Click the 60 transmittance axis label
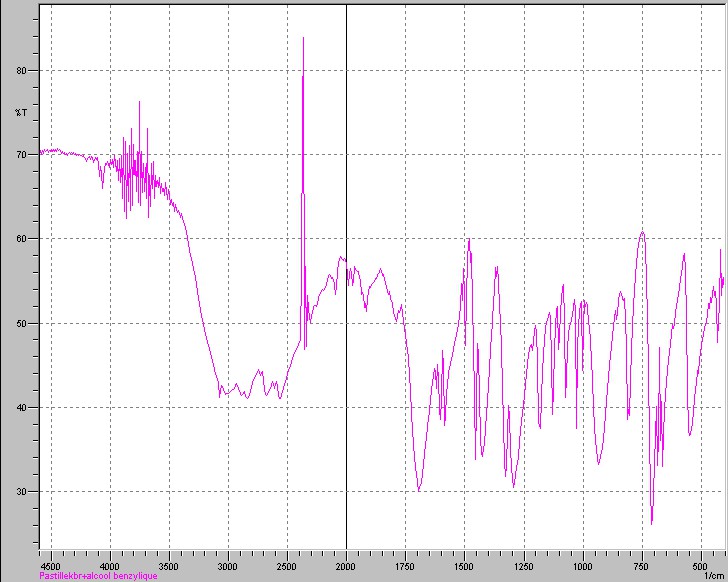Image resolution: width=728 pixels, height=582 pixels. point(22,239)
